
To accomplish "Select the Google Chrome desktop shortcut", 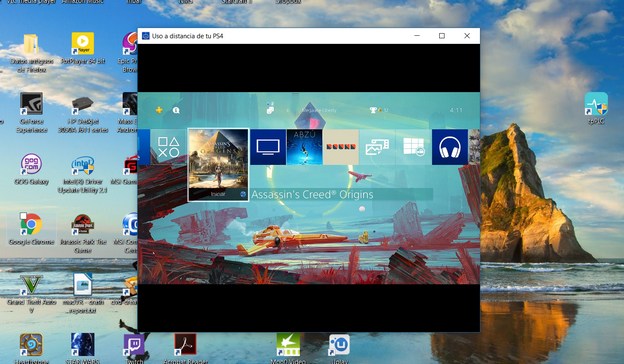I will 31,229.
